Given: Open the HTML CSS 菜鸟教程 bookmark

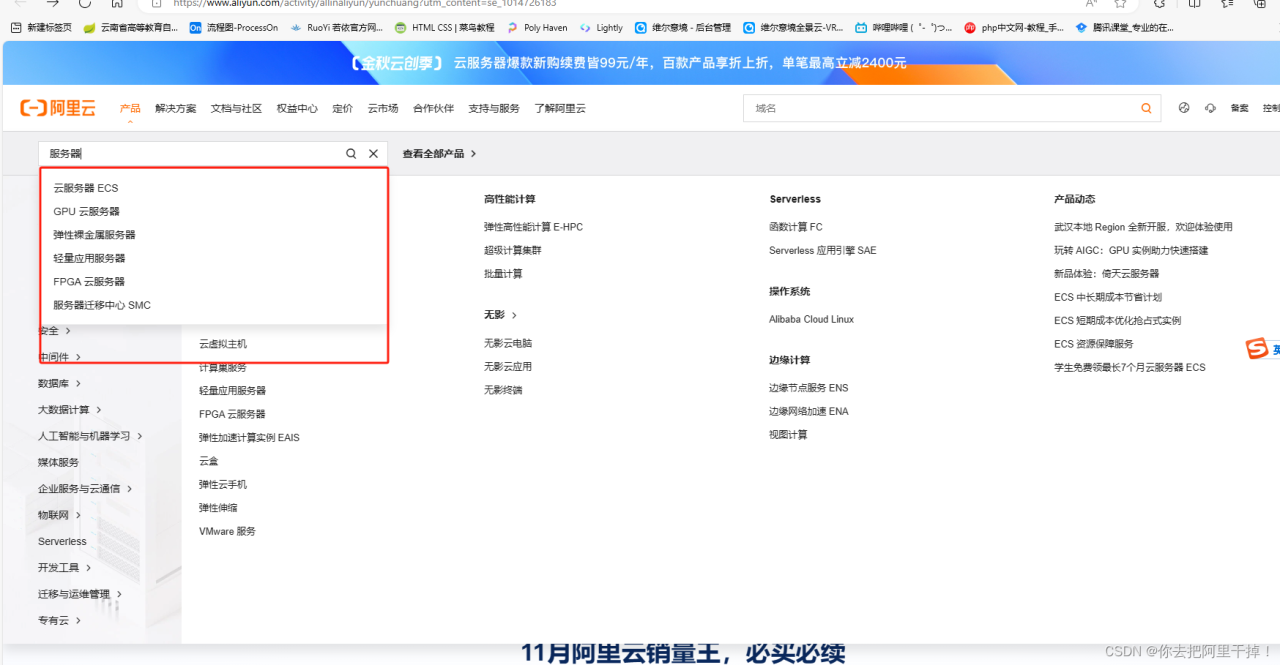Looking at the screenshot, I should pyautogui.click(x=444, y=28).
